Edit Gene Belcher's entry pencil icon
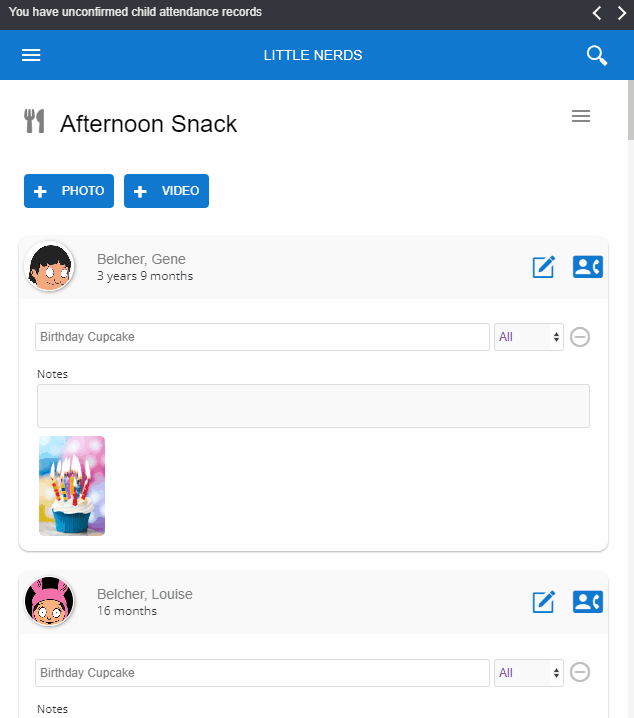This screenshot has width=634, height=718. [x=544, y=267]
